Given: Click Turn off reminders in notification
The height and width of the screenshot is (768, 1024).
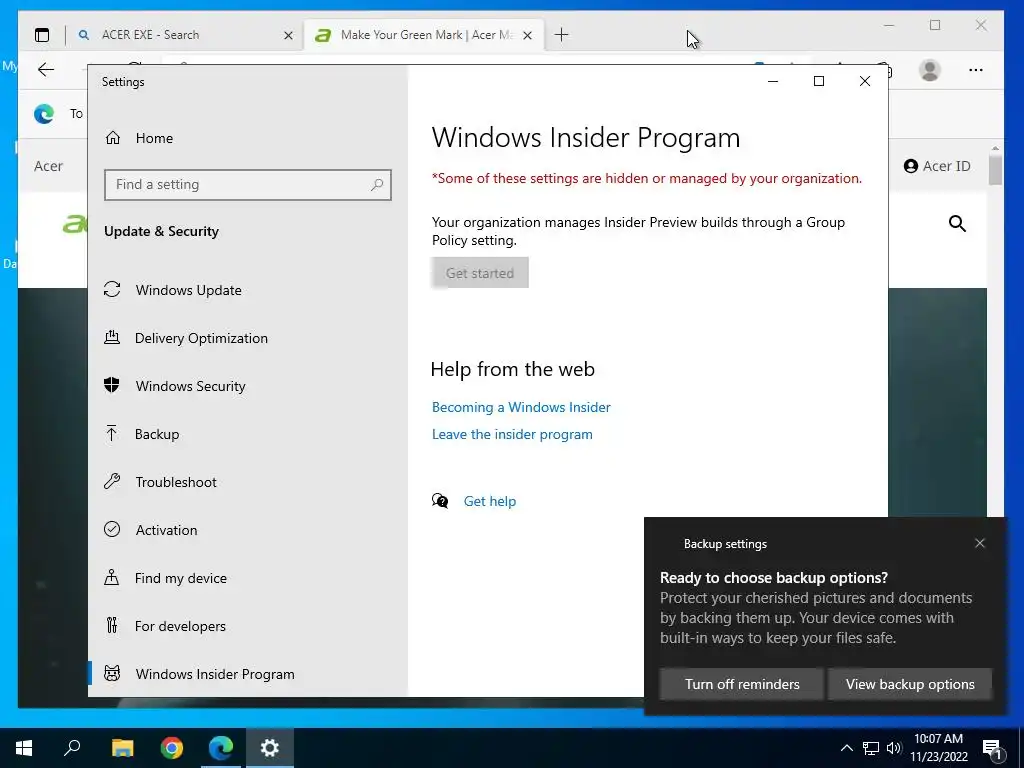Looking at the screenshot, I should pos(742,684).
